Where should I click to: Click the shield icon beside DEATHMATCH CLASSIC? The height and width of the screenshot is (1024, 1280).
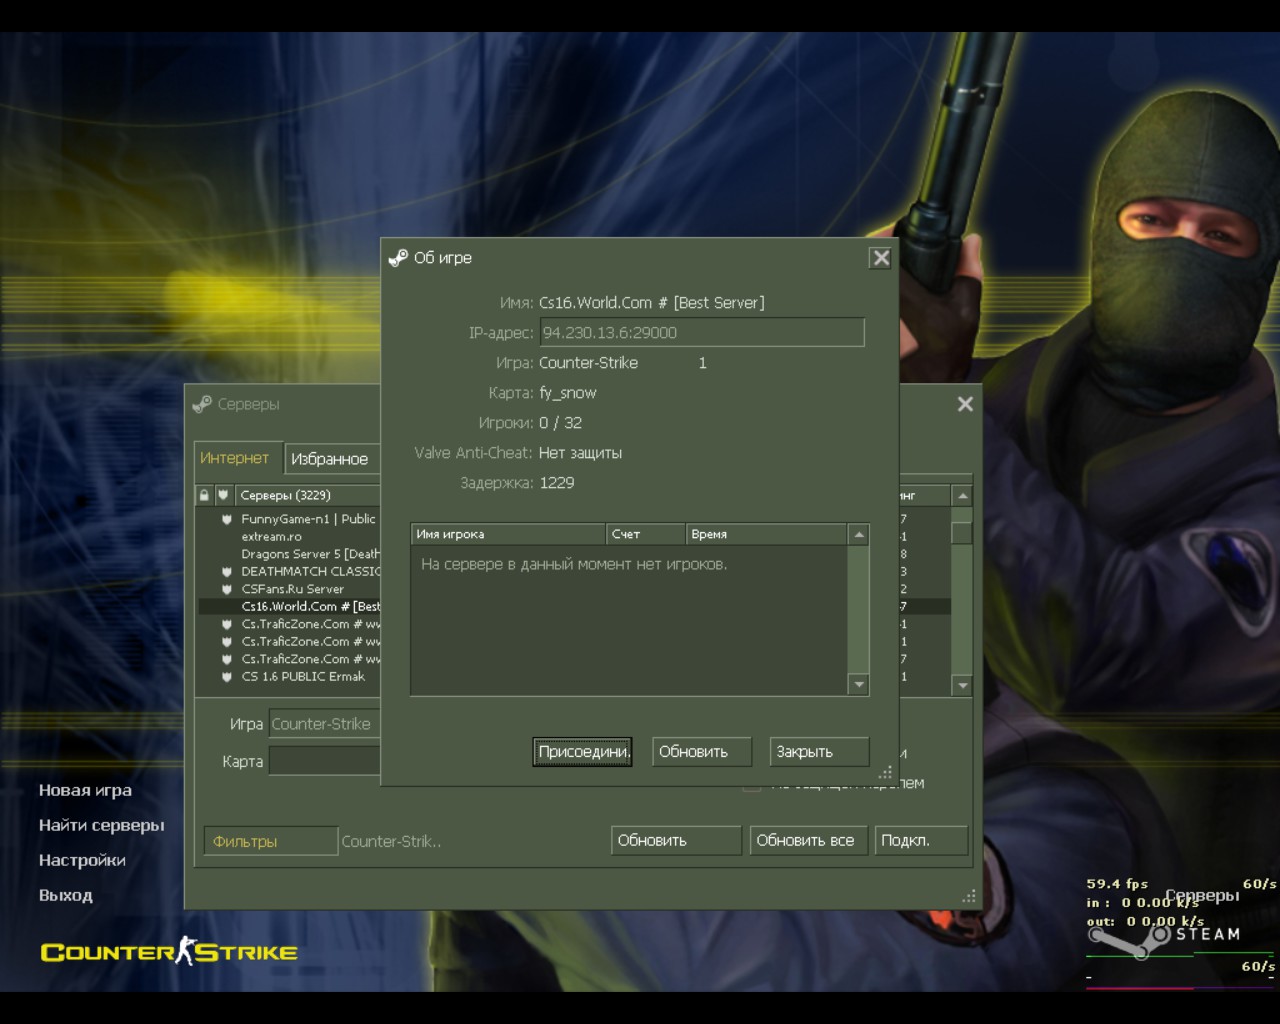(x=227, y=572)
